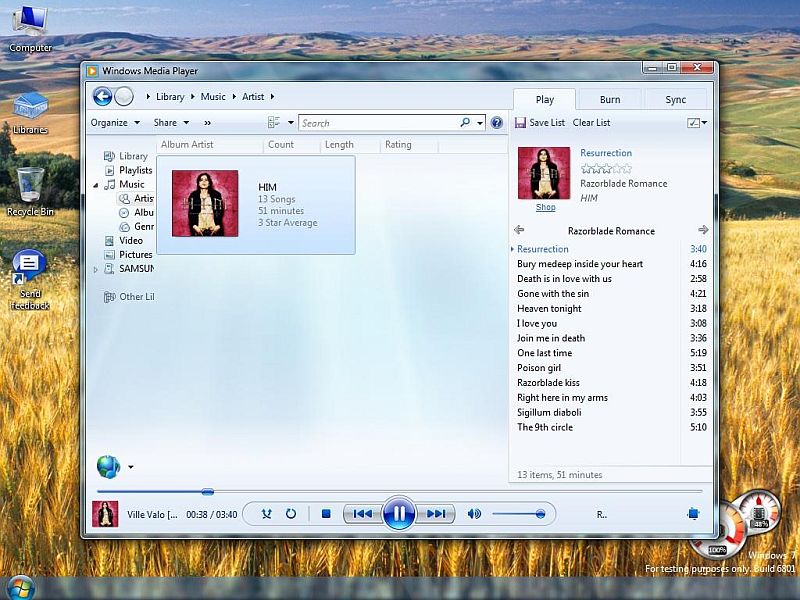Open the Send feedback desktop shortcut
800x600 pixels.
(x=30, y=280)
